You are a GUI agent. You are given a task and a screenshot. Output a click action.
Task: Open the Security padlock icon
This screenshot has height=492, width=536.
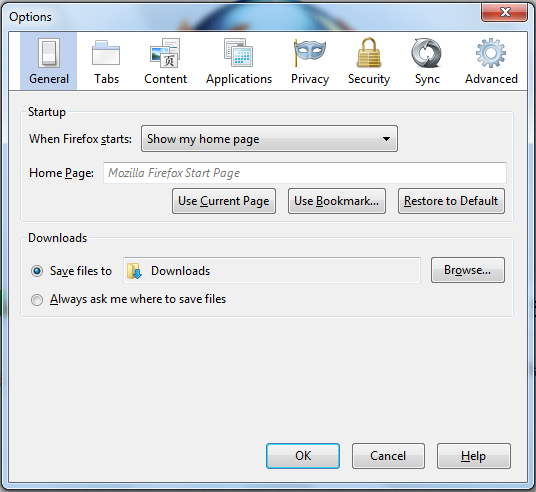(x=369, y=52)
